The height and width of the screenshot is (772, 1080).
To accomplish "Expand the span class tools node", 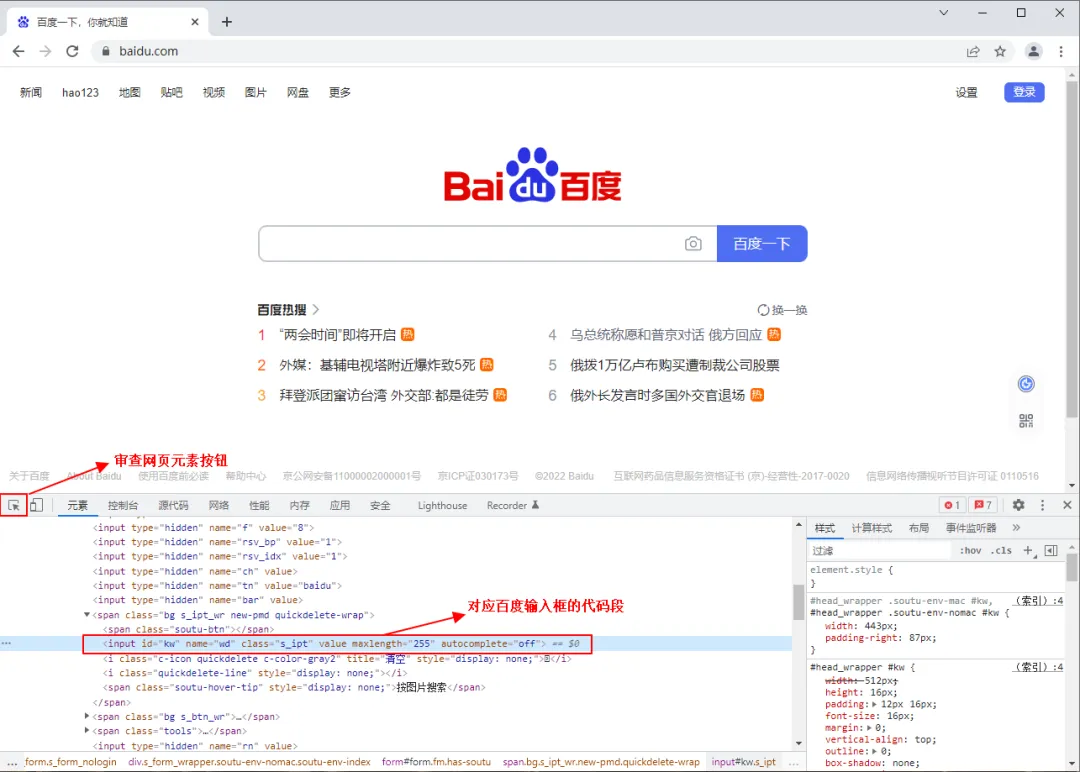I will pyautogui.click(x=87, y=731).
